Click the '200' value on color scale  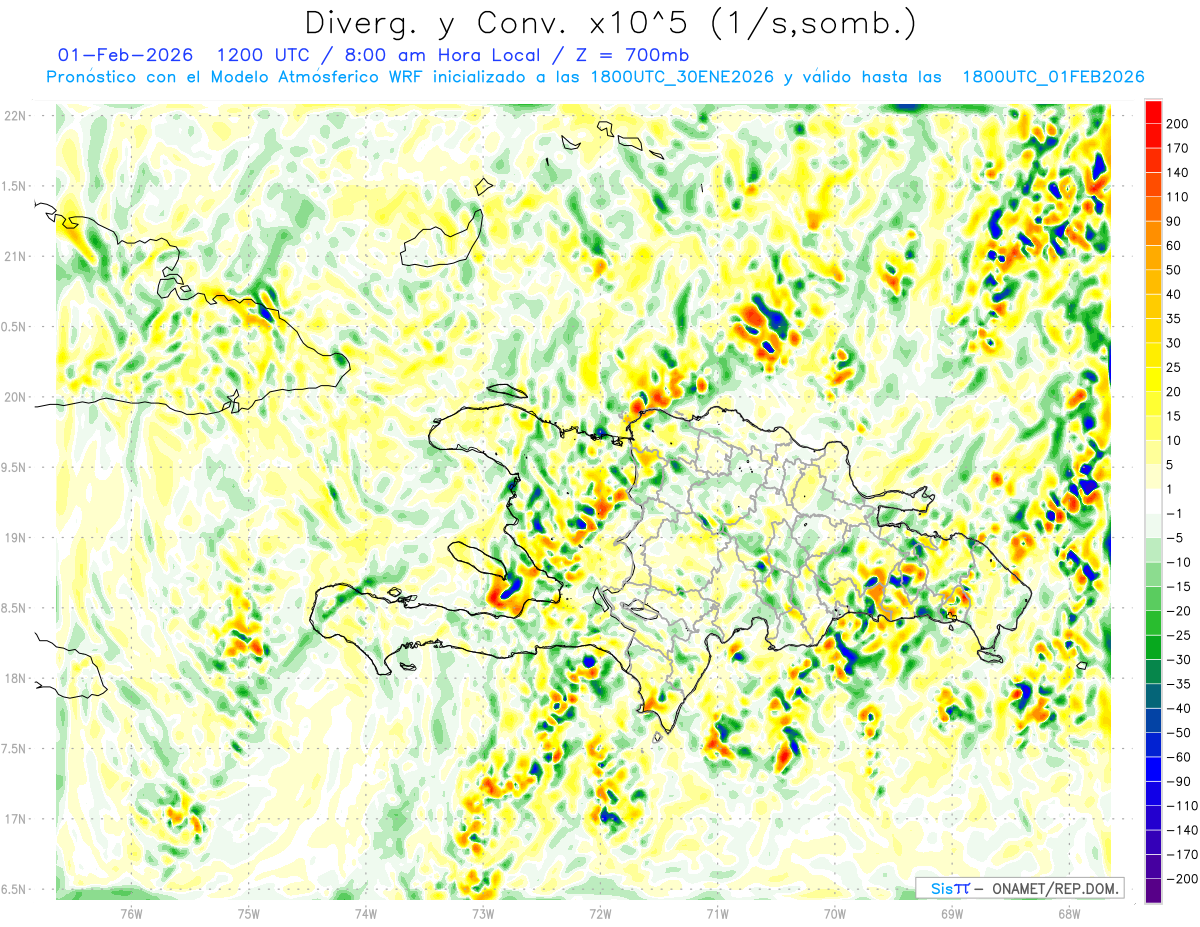1178,124
